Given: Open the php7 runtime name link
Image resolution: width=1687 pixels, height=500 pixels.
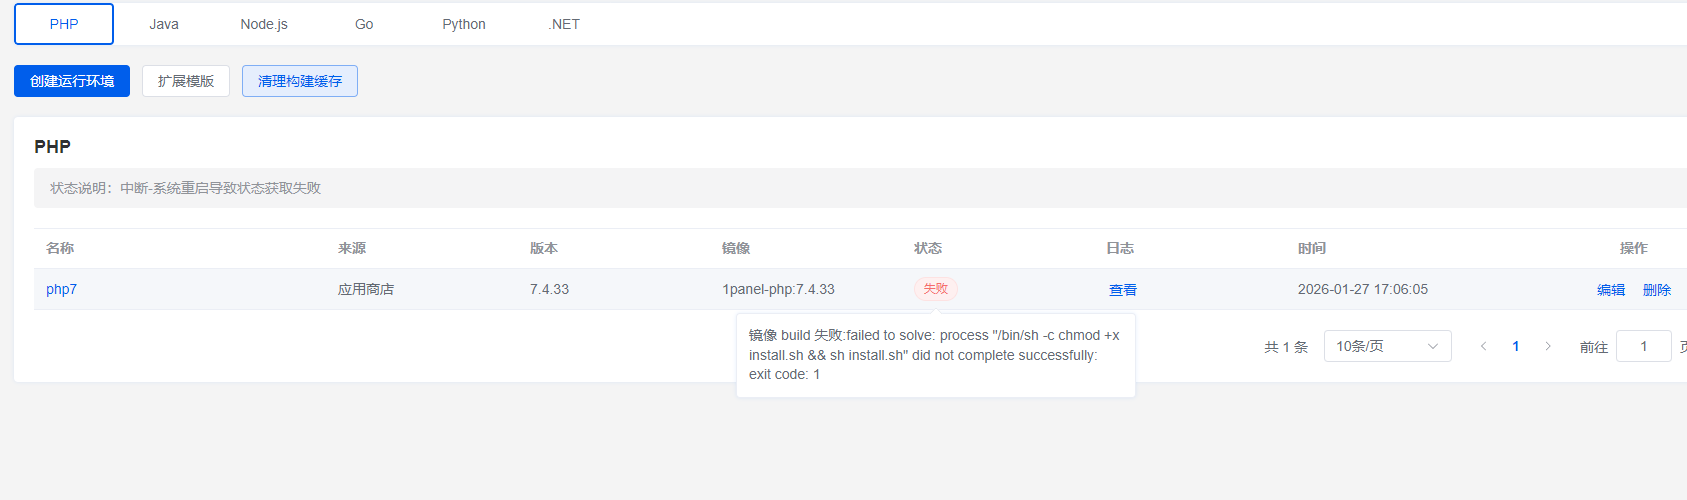Looking at the screenshot, I should [61, 289].
